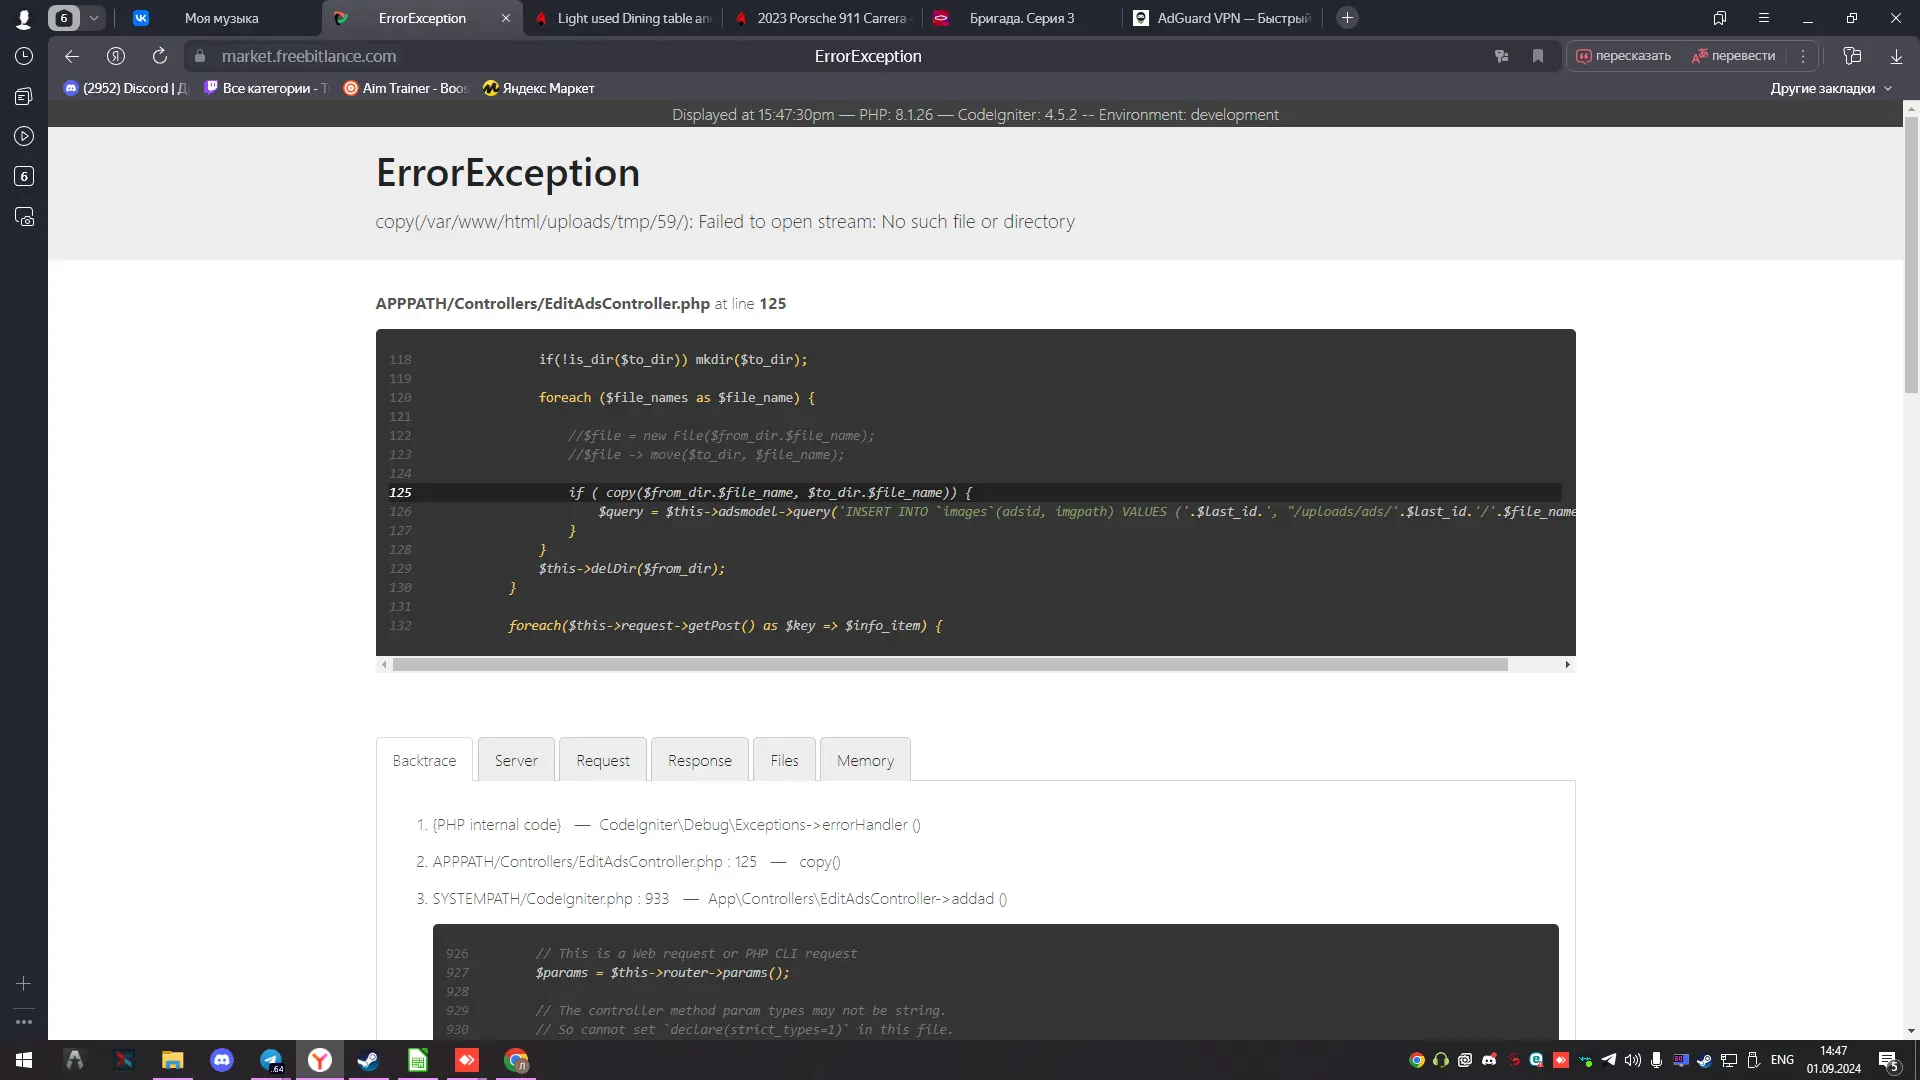Open Discord bookmark in bookmarks bar

coord(126,88)
